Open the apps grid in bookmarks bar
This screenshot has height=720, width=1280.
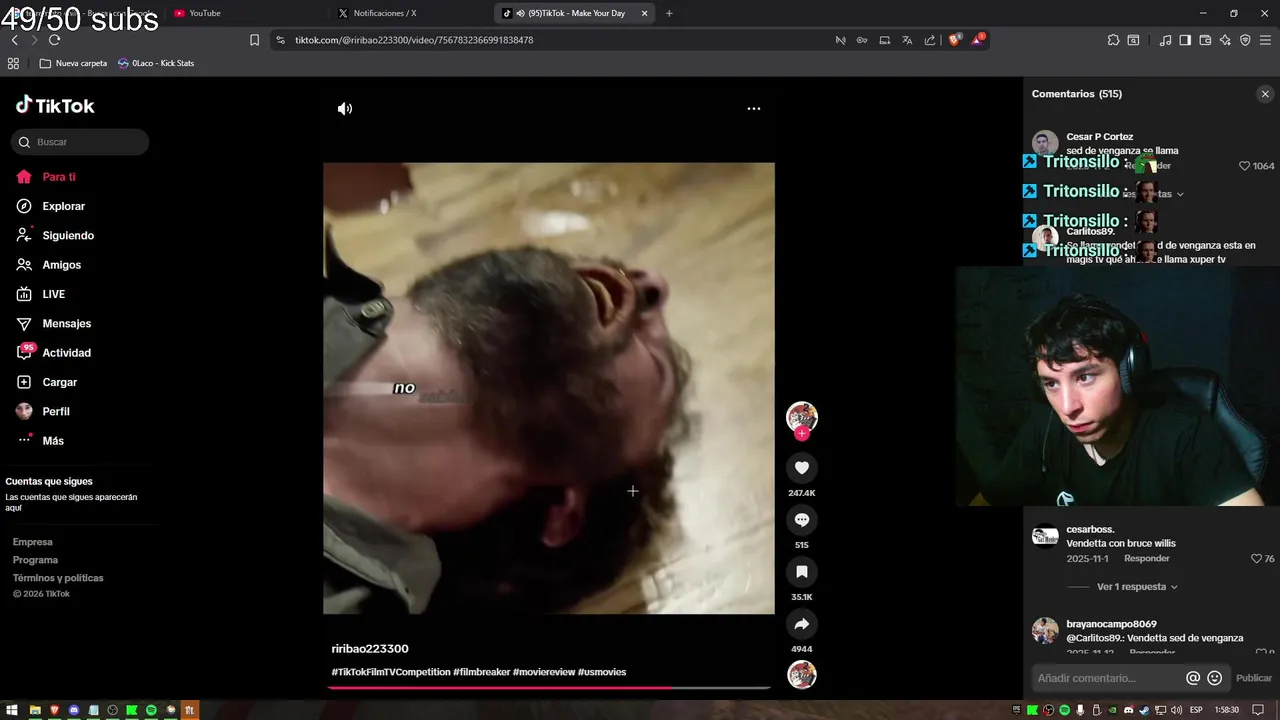(x=13, y=63)
